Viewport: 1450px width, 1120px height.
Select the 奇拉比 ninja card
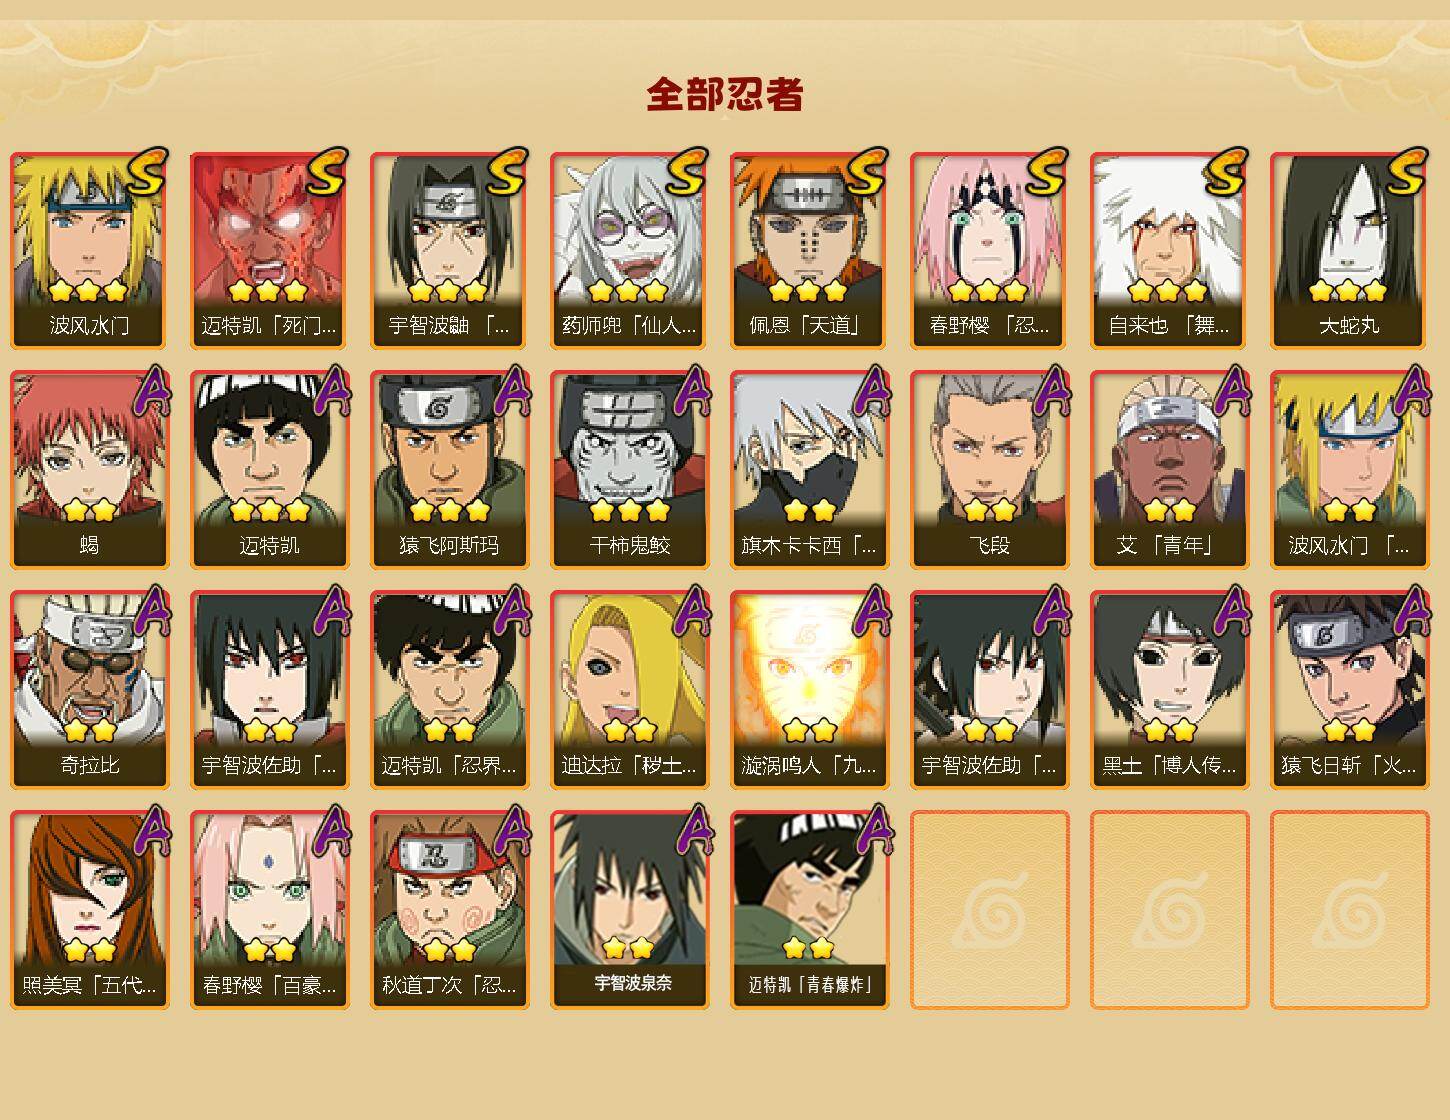tap(90, 690)
